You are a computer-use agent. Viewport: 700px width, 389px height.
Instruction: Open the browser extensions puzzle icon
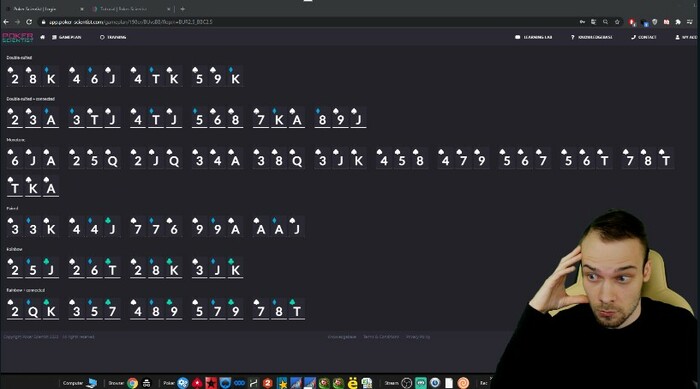click(678, 21)
